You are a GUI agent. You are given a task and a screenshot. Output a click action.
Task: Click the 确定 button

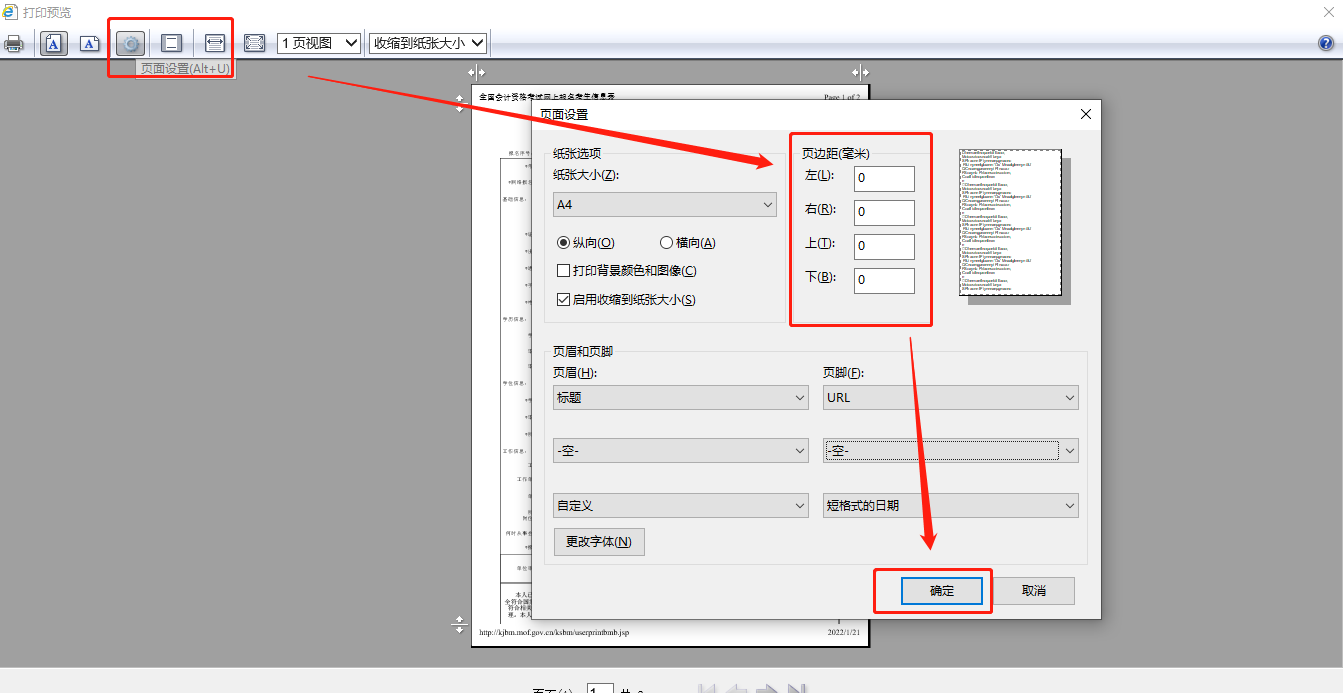click(x=942, y=591)
